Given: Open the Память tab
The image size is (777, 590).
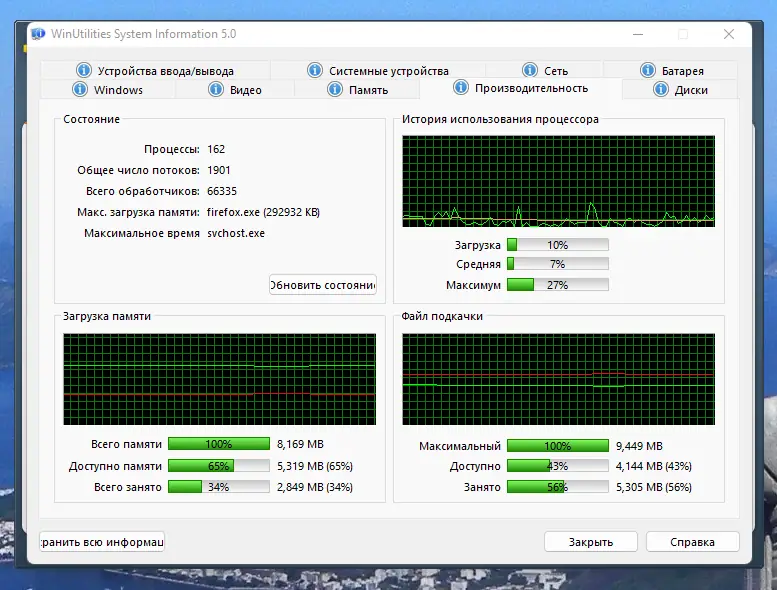Looking at the screenshot, I should (357, 90).
